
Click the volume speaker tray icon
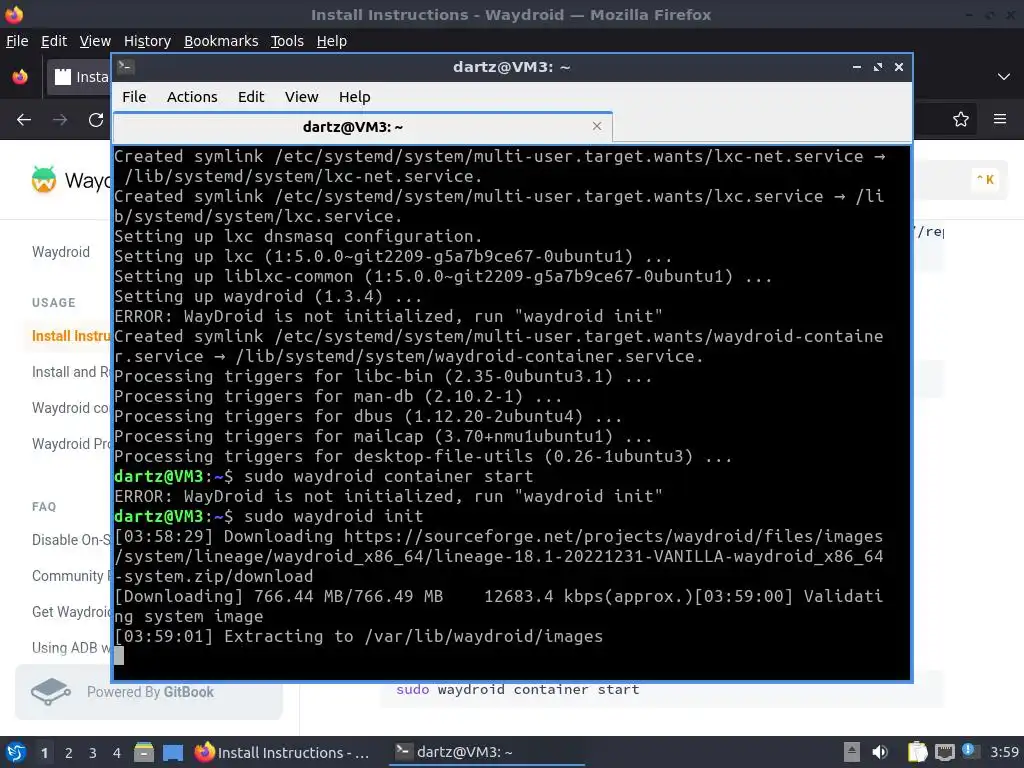tap(880, 752)
